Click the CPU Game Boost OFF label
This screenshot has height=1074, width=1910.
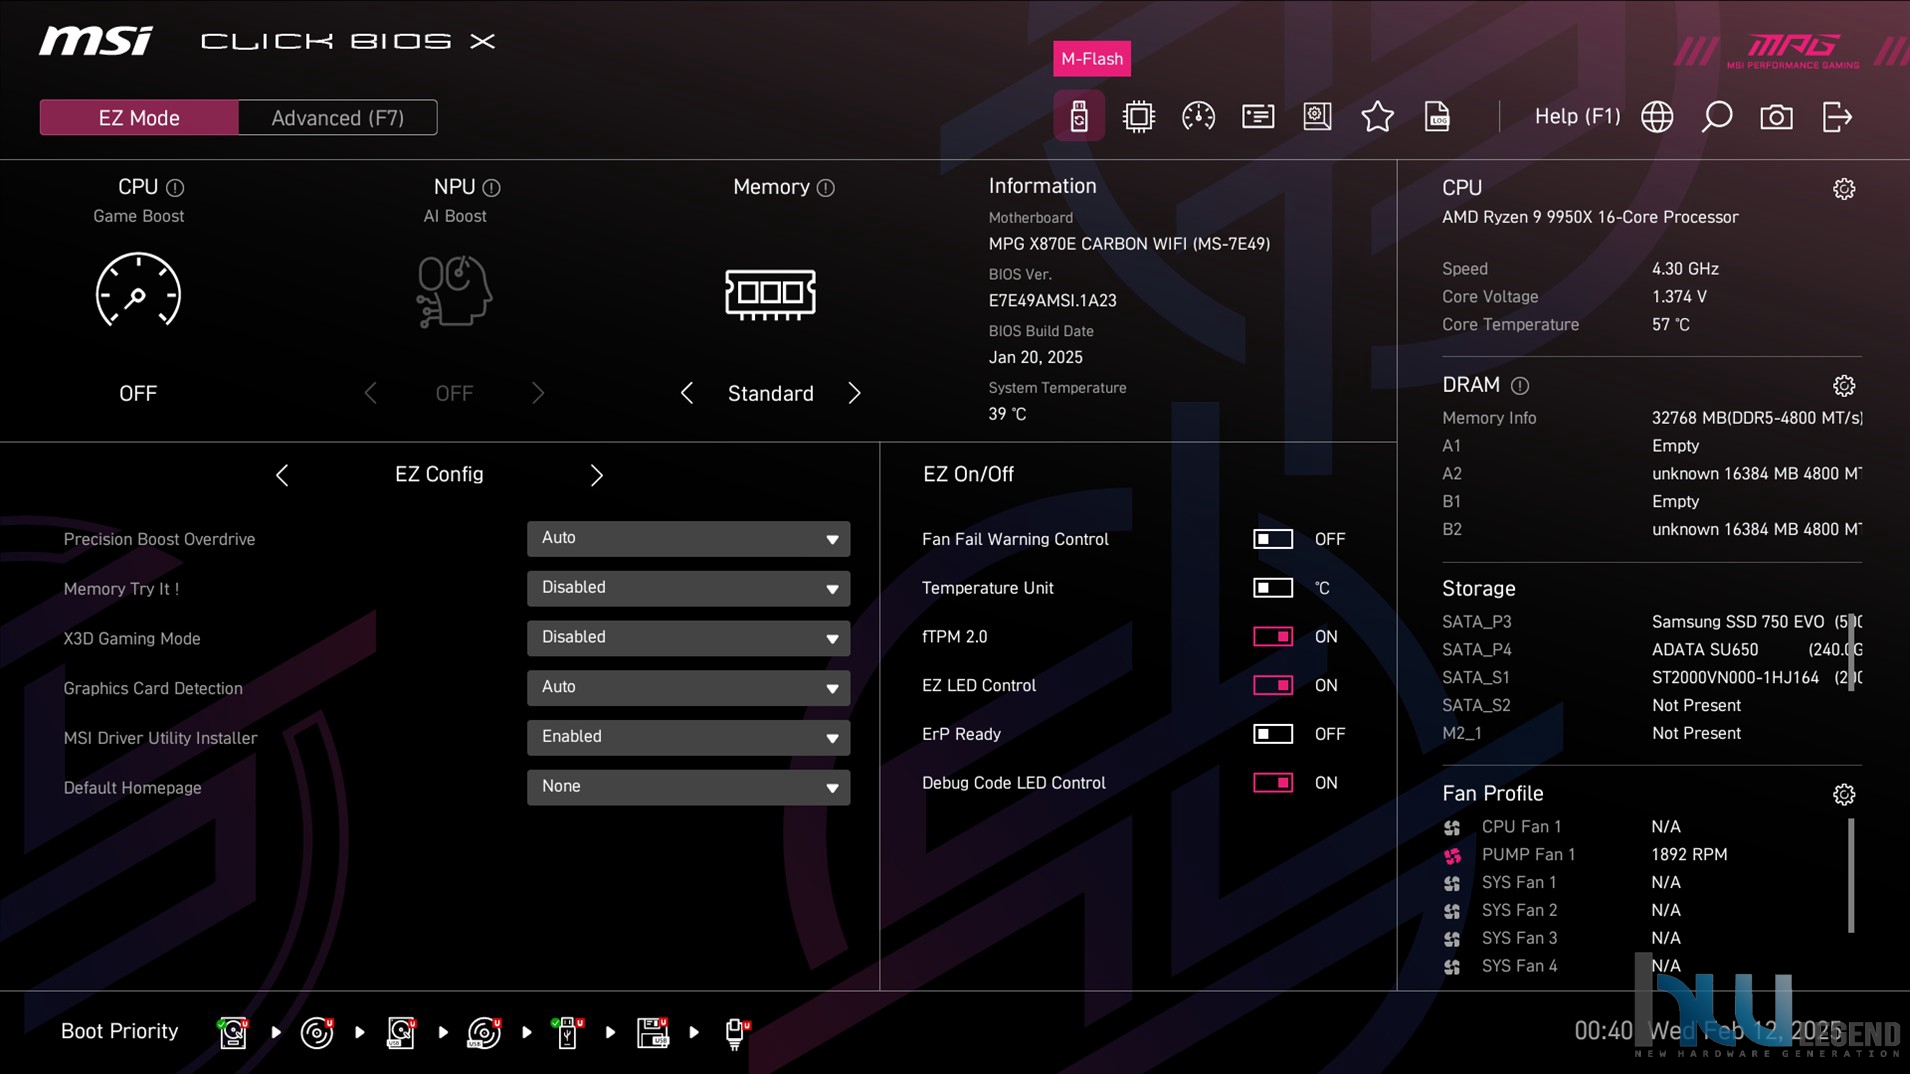(x=138, y=394)
